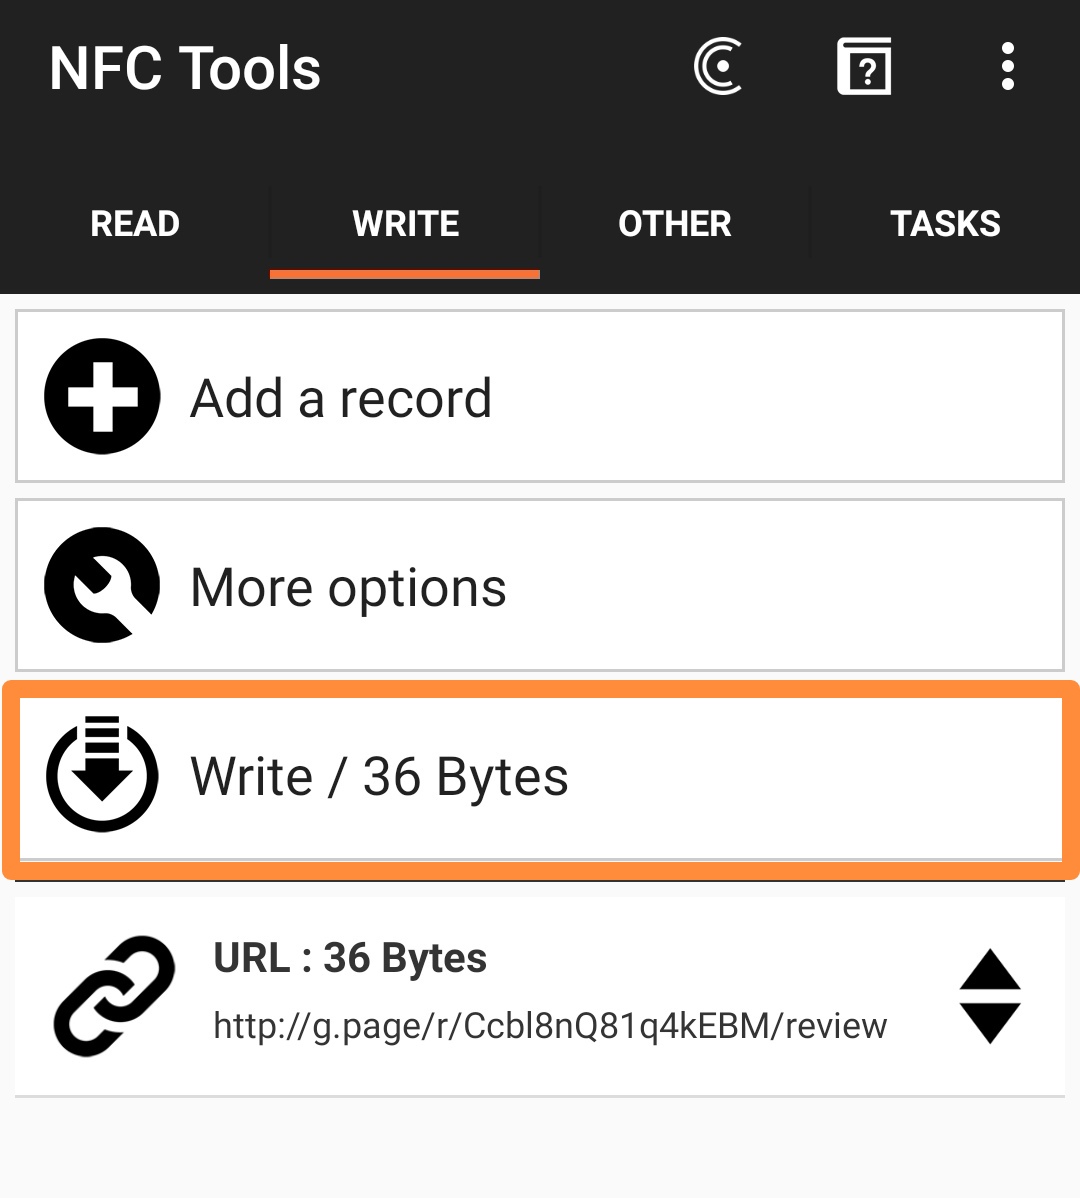Tap the NFC contactless icon in header
The image size is (1080, 1198).
pyautogui.click(x=718, y=66)
